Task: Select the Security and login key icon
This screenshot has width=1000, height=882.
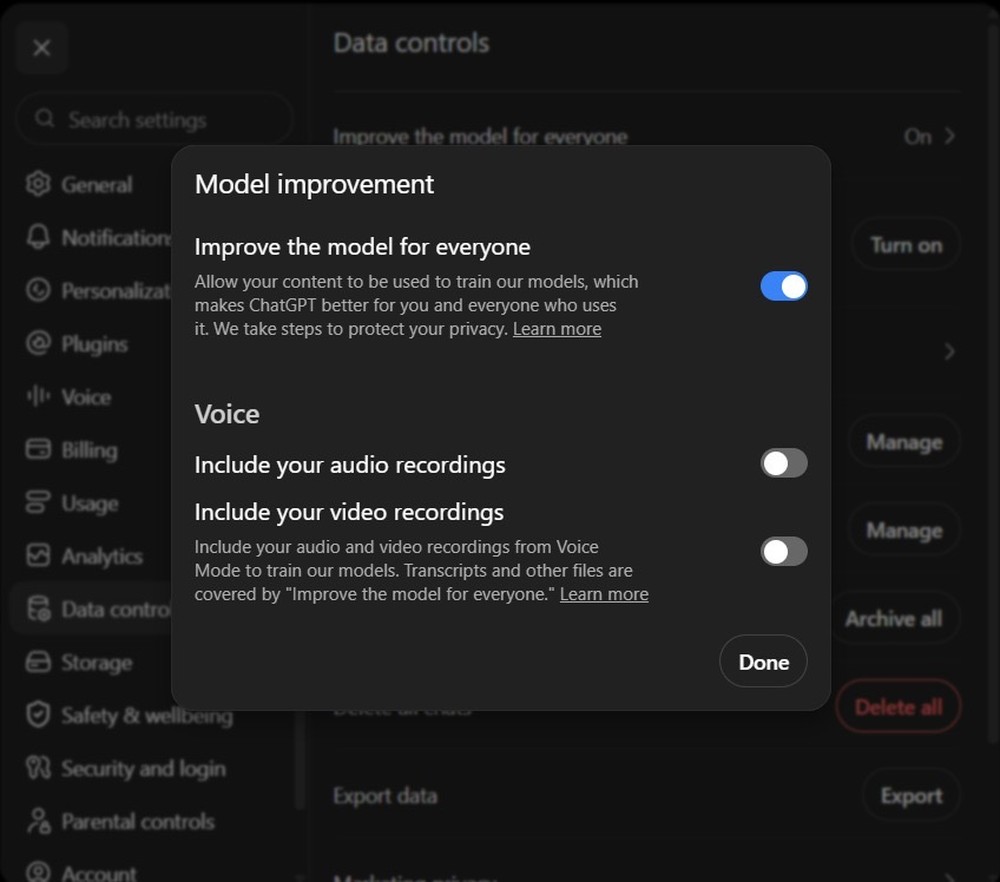Action: tap(38, 768)
